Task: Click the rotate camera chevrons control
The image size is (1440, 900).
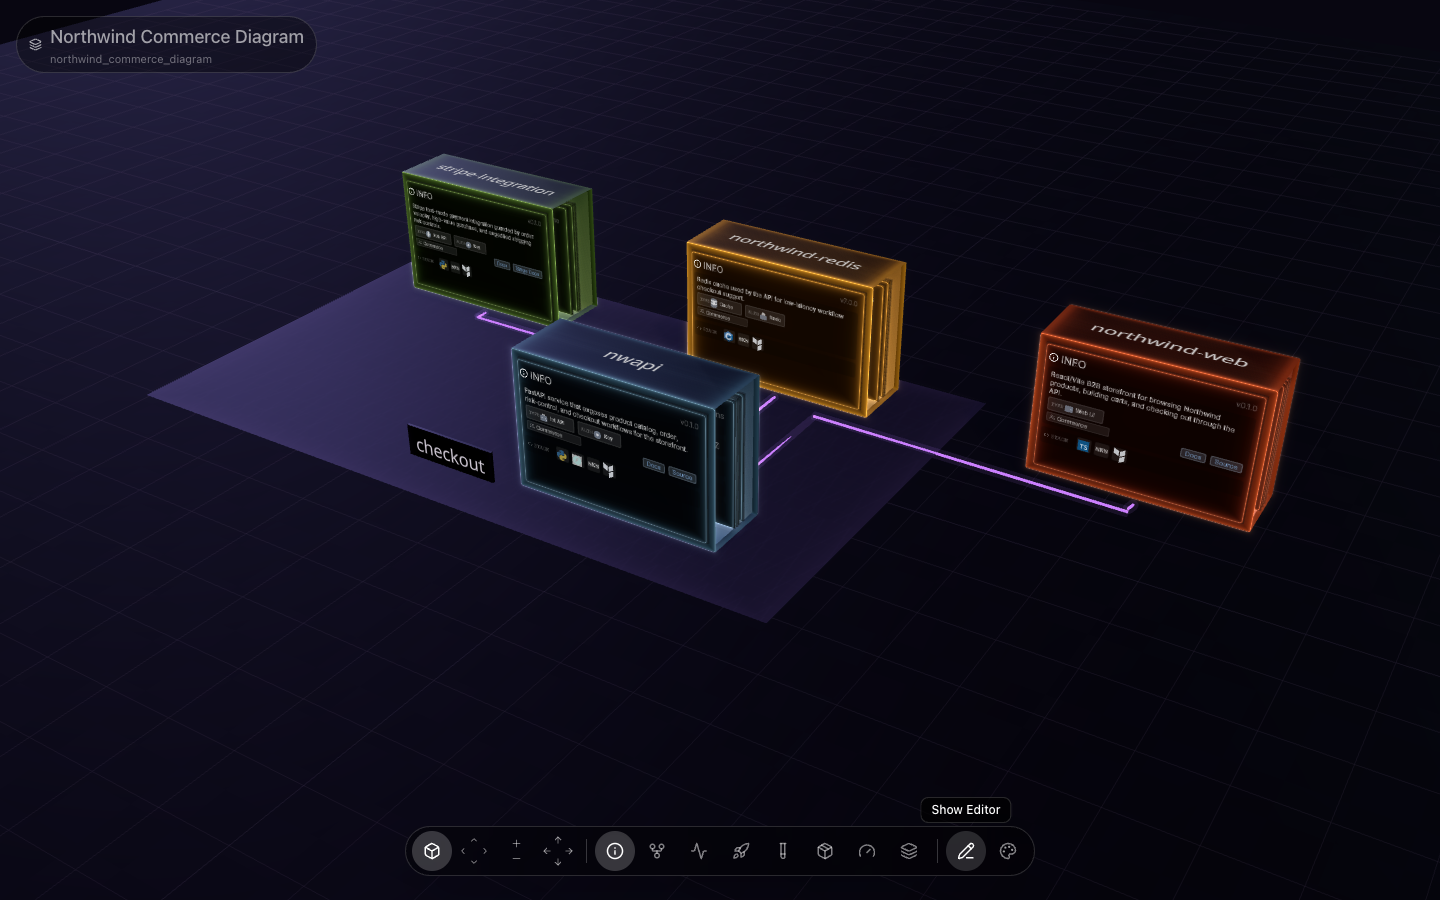Action: coord(474,851)
